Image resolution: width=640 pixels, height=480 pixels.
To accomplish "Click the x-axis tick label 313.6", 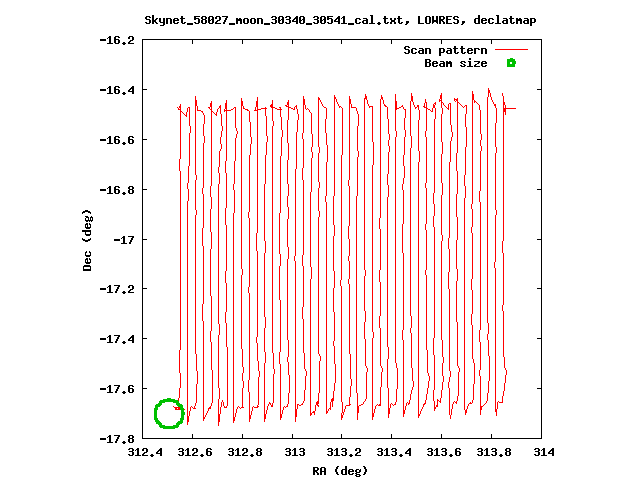I will [x=444, y=452].
